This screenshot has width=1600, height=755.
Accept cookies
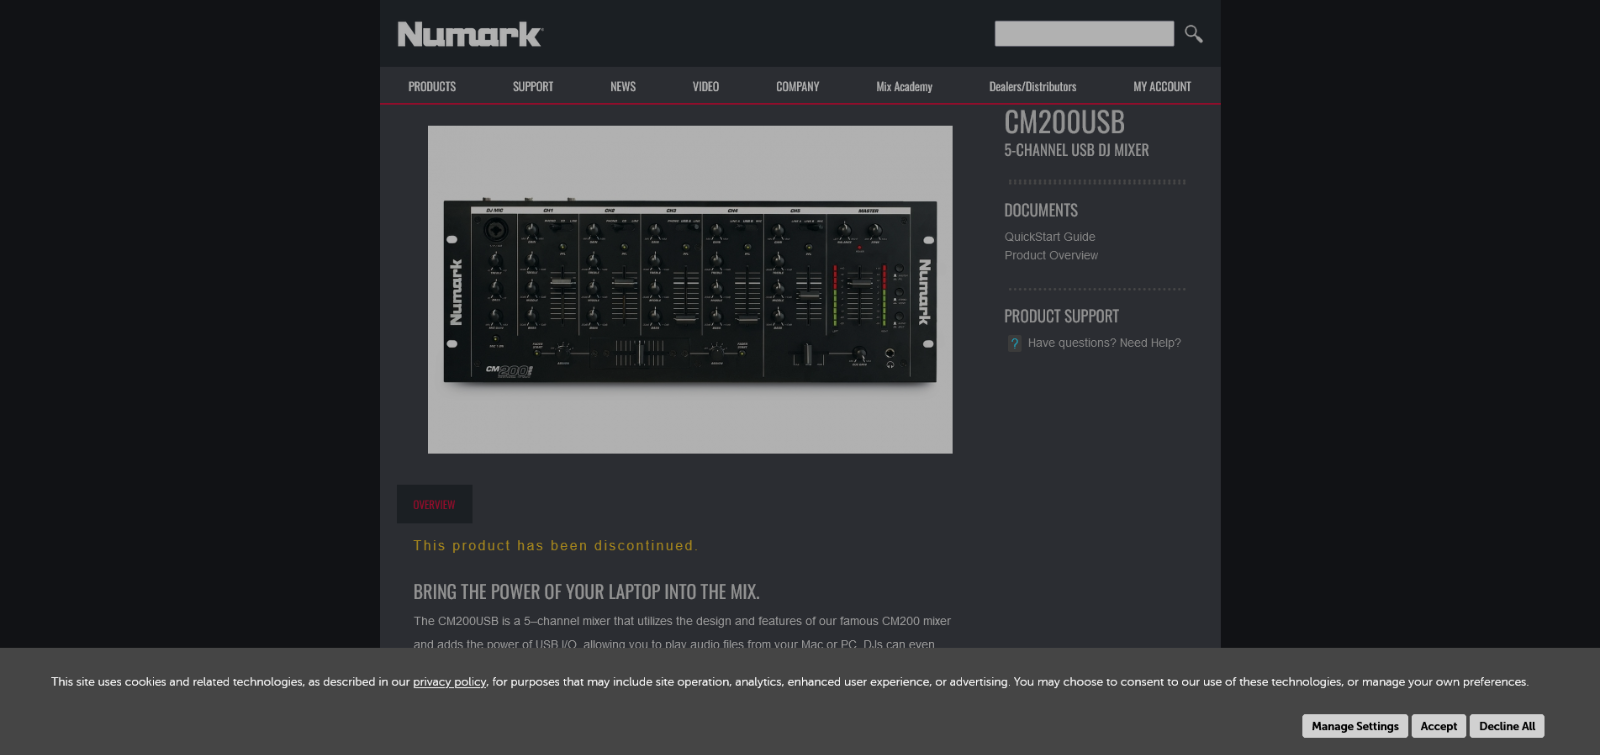click(1439, 726)
